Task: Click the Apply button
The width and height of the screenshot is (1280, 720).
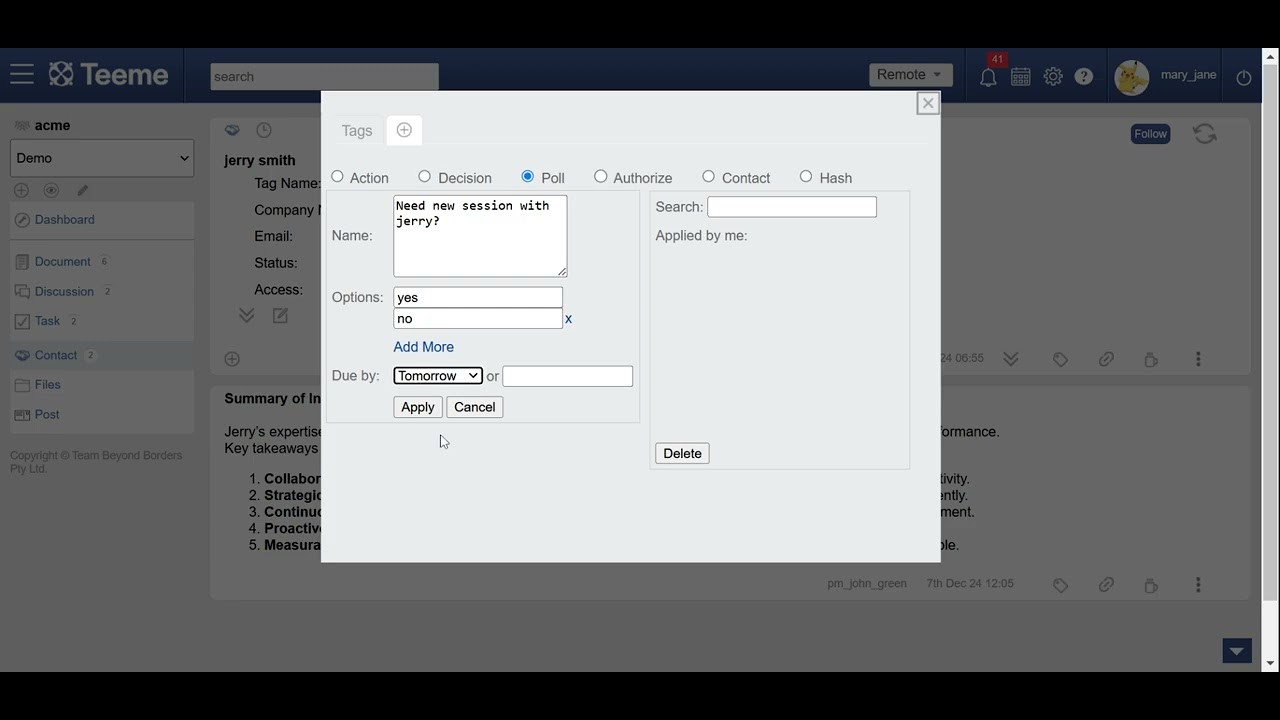Action: [418, 407]
